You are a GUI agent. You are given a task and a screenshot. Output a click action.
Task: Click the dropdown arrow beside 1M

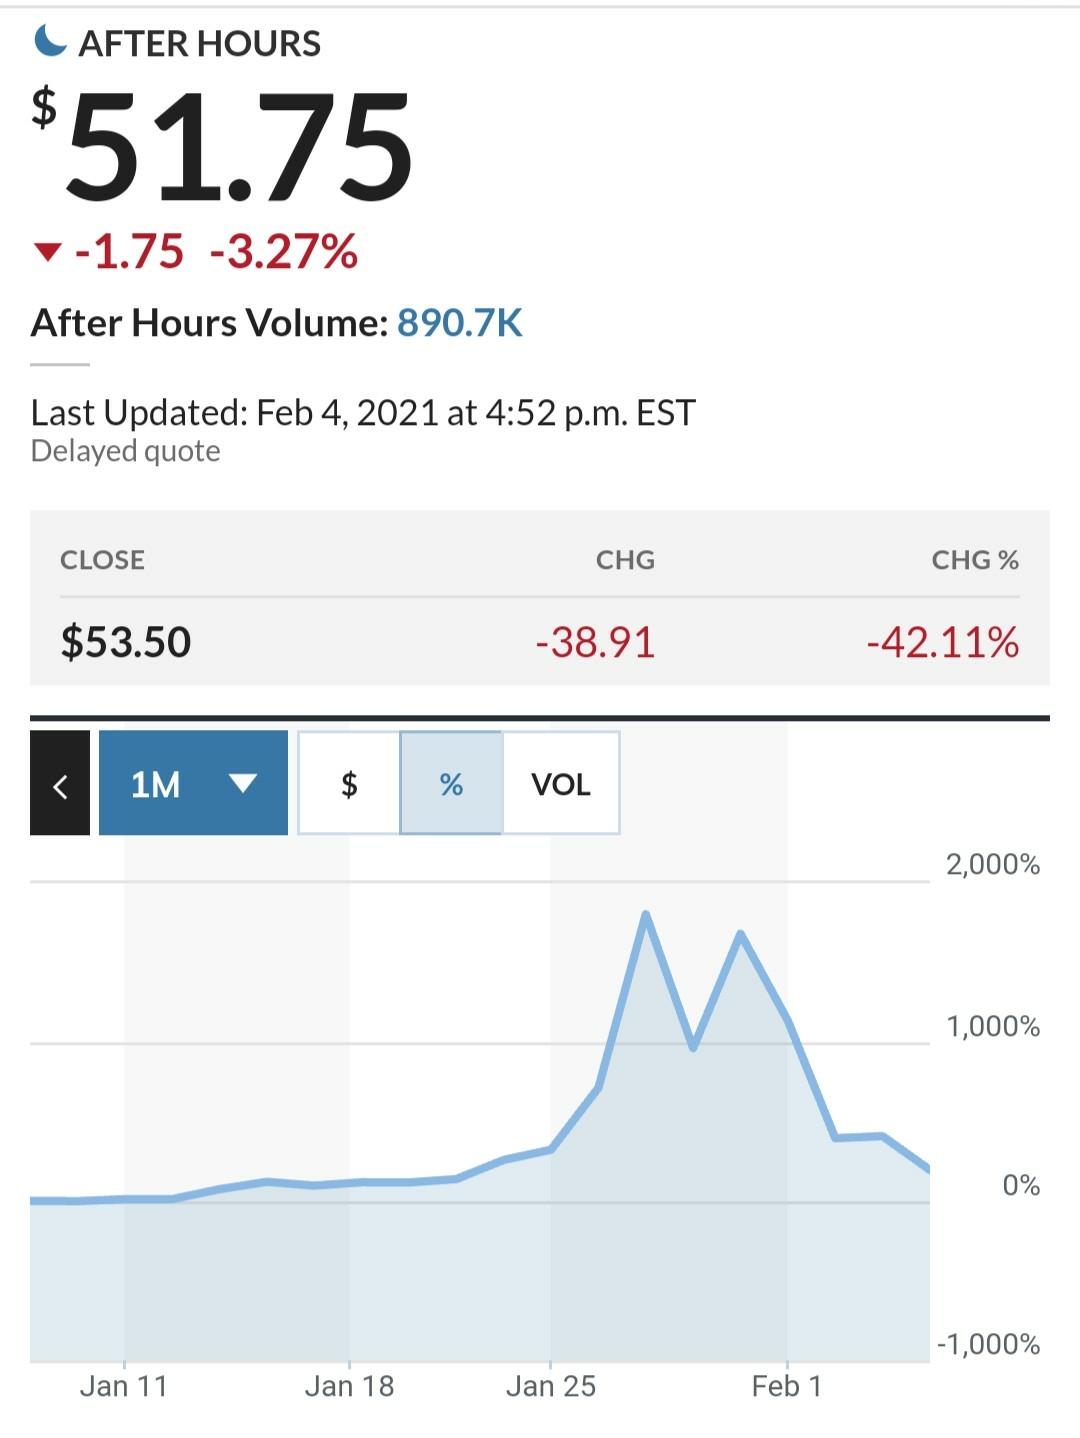coord(243,783)
